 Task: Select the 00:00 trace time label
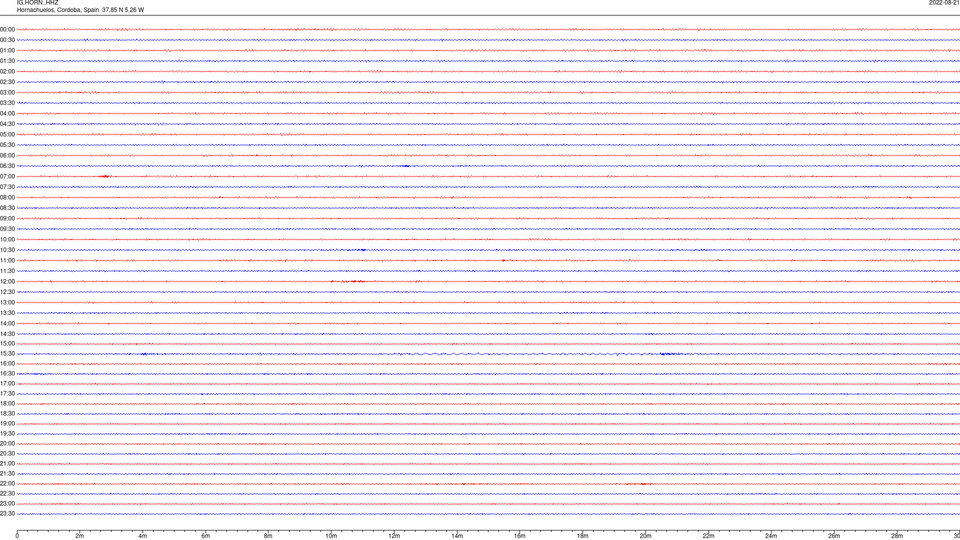7,29
